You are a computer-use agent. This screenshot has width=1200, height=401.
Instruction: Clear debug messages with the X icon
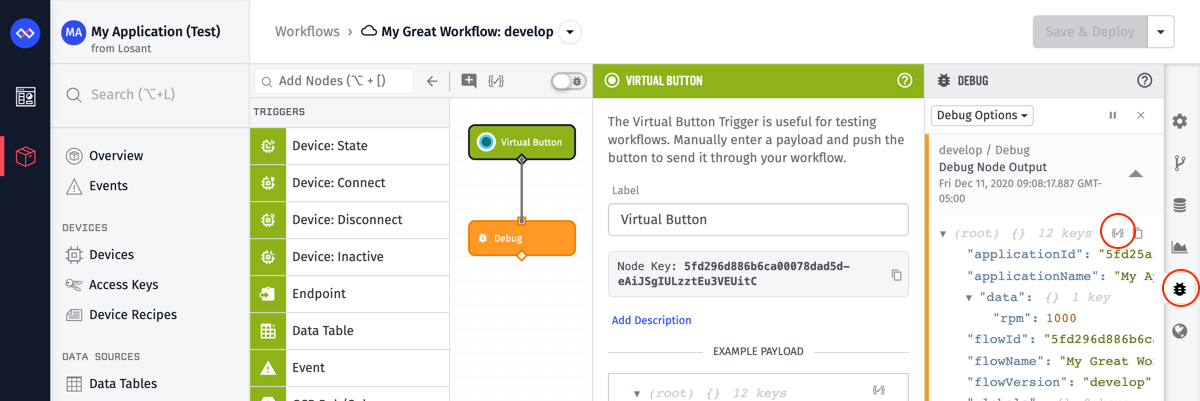click(x=1141, y=116)
